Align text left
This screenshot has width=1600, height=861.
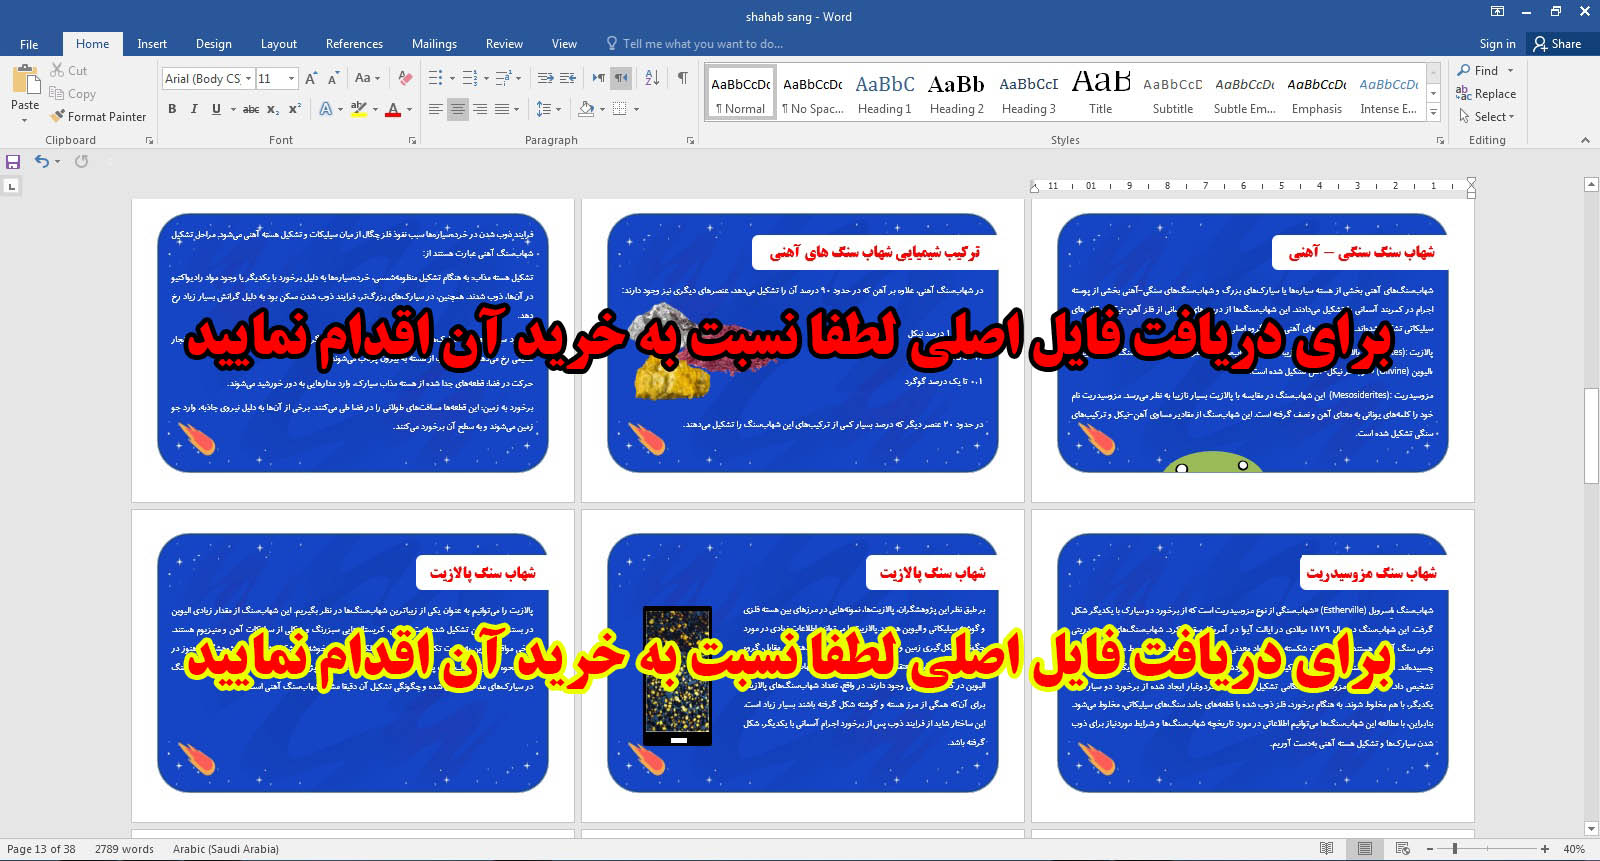436,109
